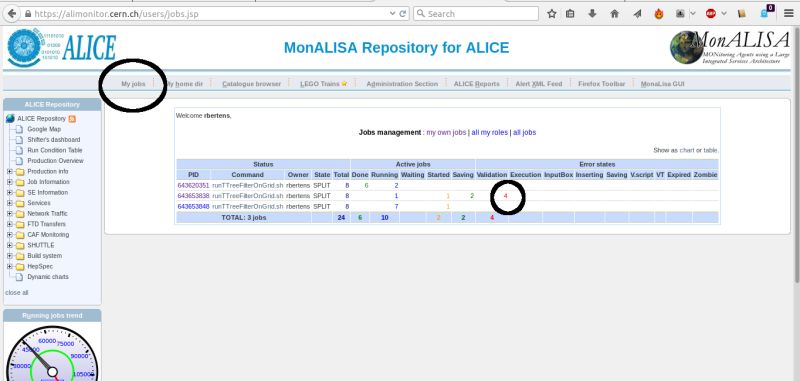Viewport: 800px width, 381px height.
Task: Open Run Condition Table tree item
Action: [55, 150]
